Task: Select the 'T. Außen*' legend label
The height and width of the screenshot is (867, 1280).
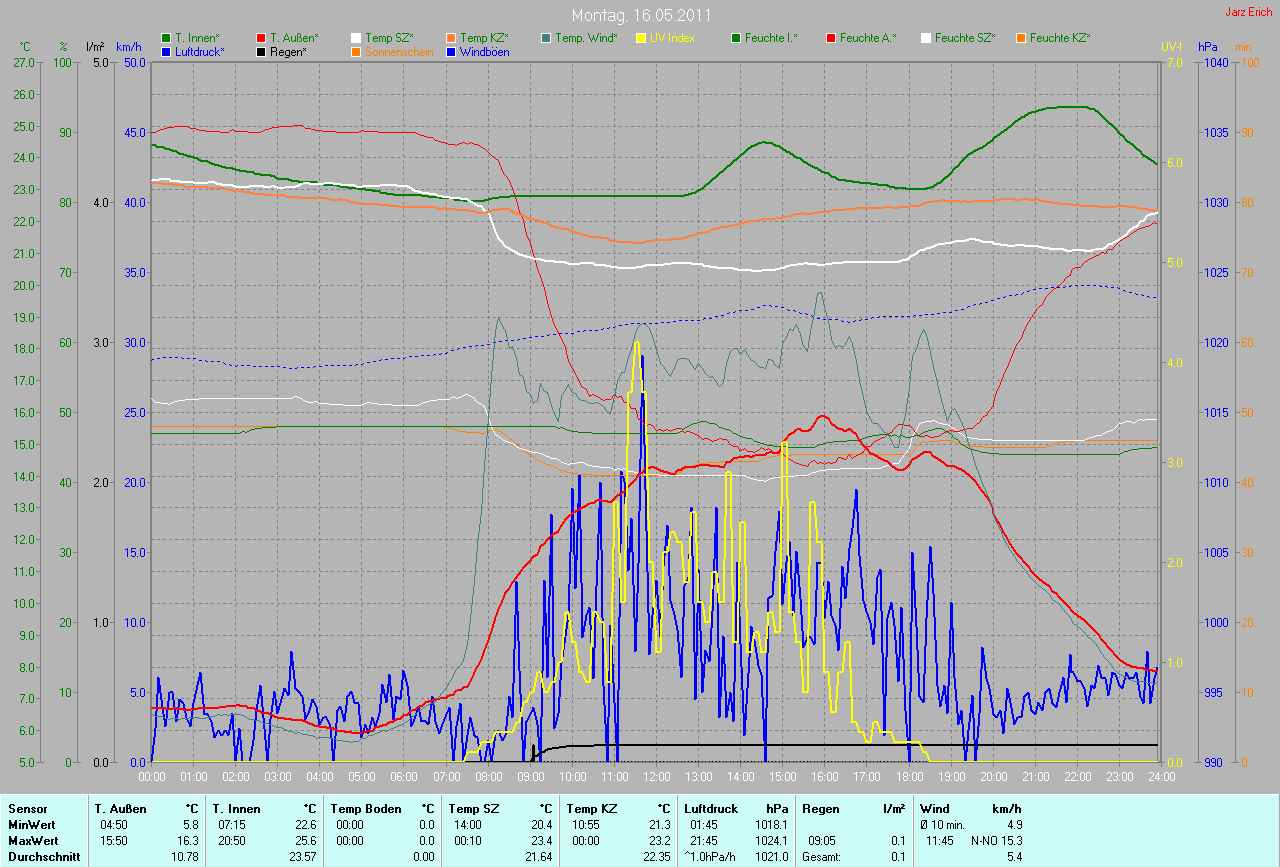Action: click(294, 38)
